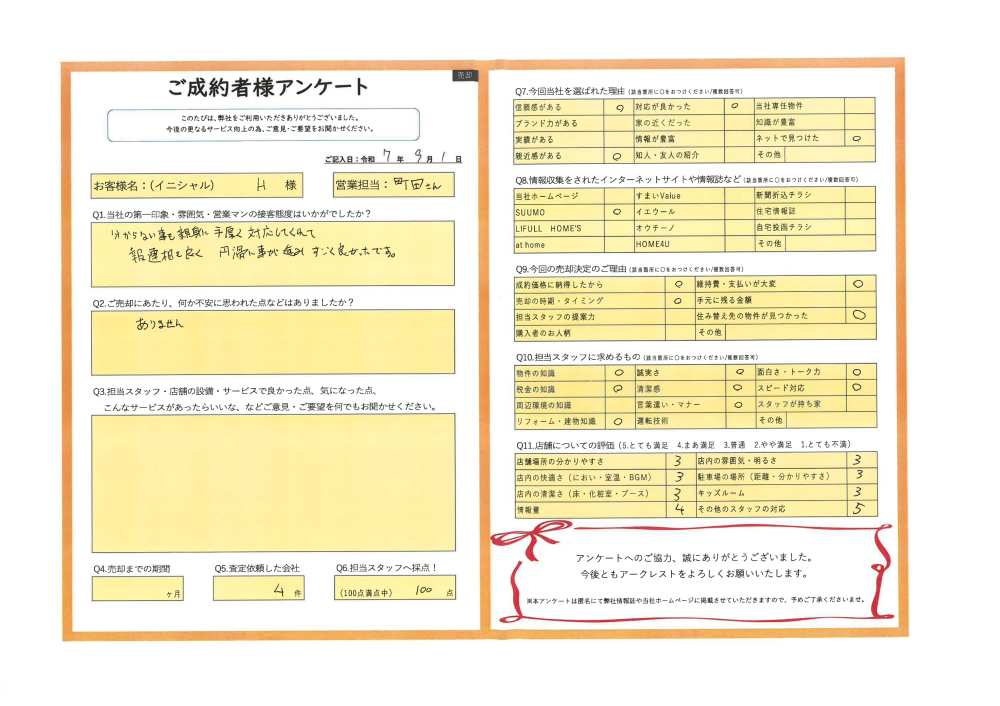Toggle the SUUMO checkbox in Q8
This screenshot has width=1000, height=706.
click(617, 213)
